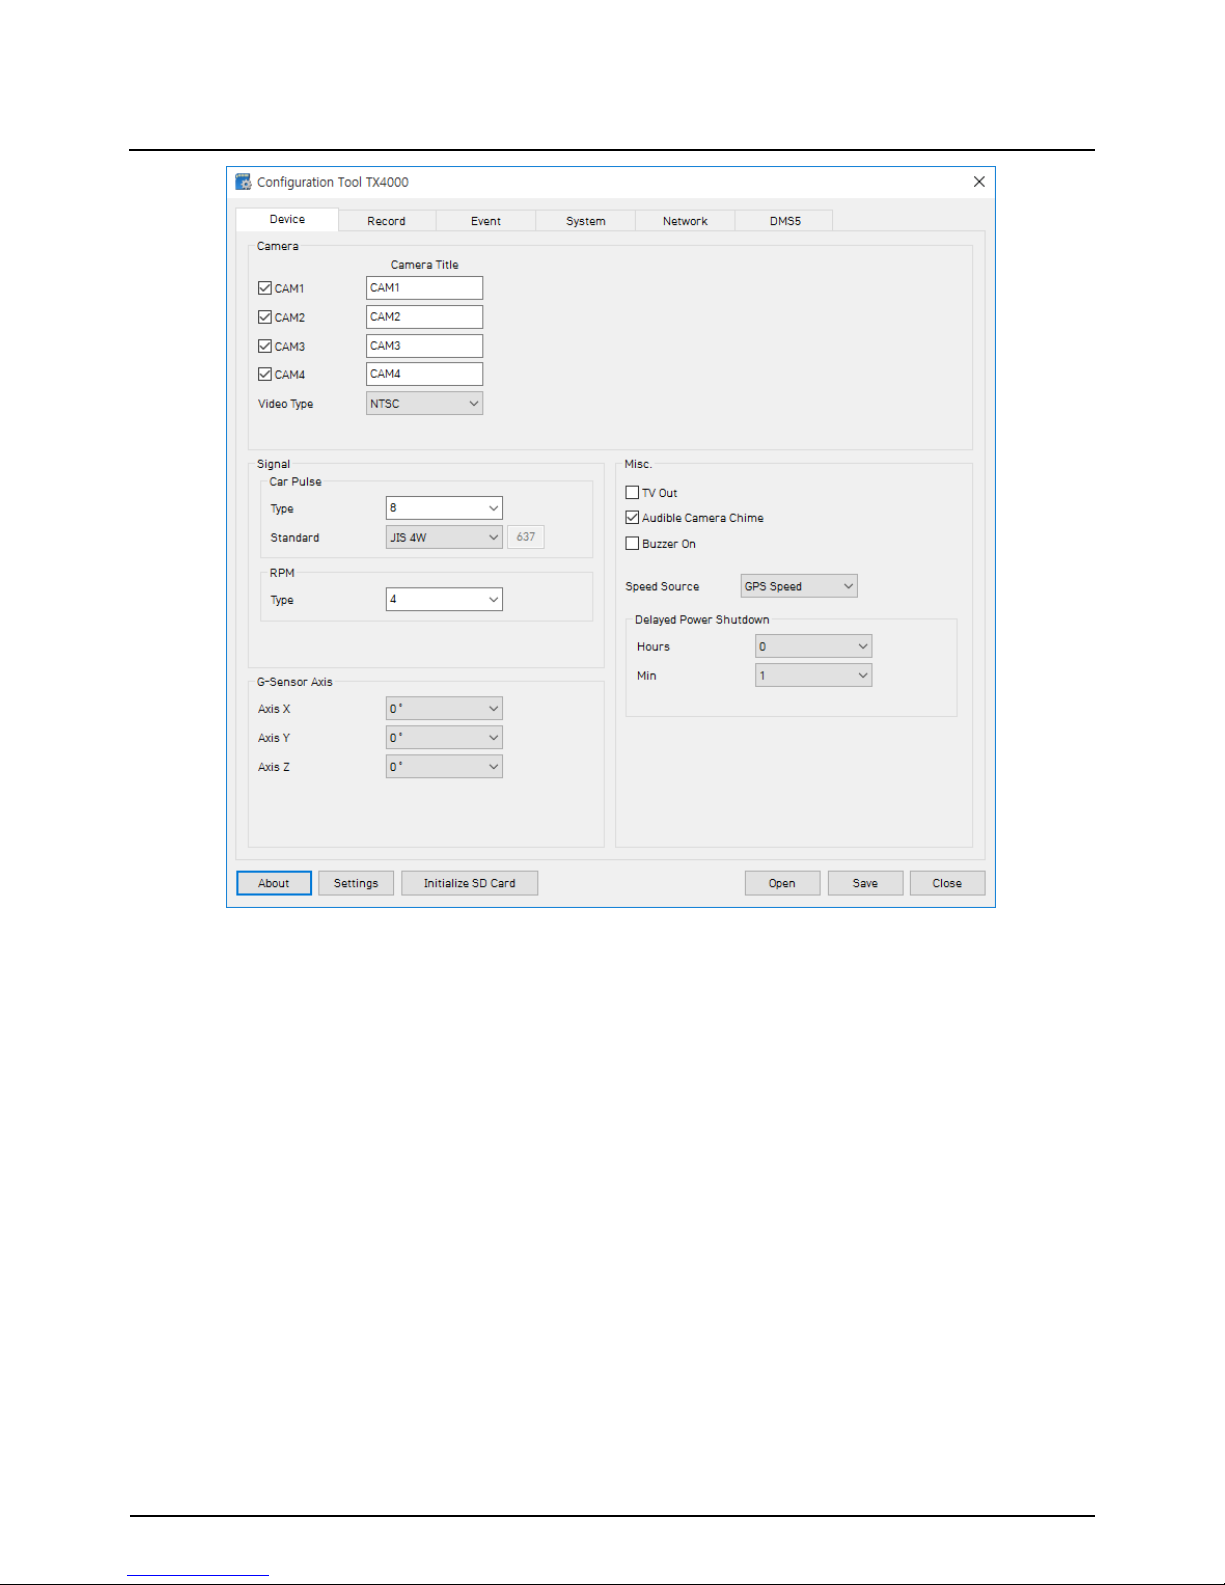Click the CAM2 camera title field
The image size is (1225, 1585).
pos(424,317)
